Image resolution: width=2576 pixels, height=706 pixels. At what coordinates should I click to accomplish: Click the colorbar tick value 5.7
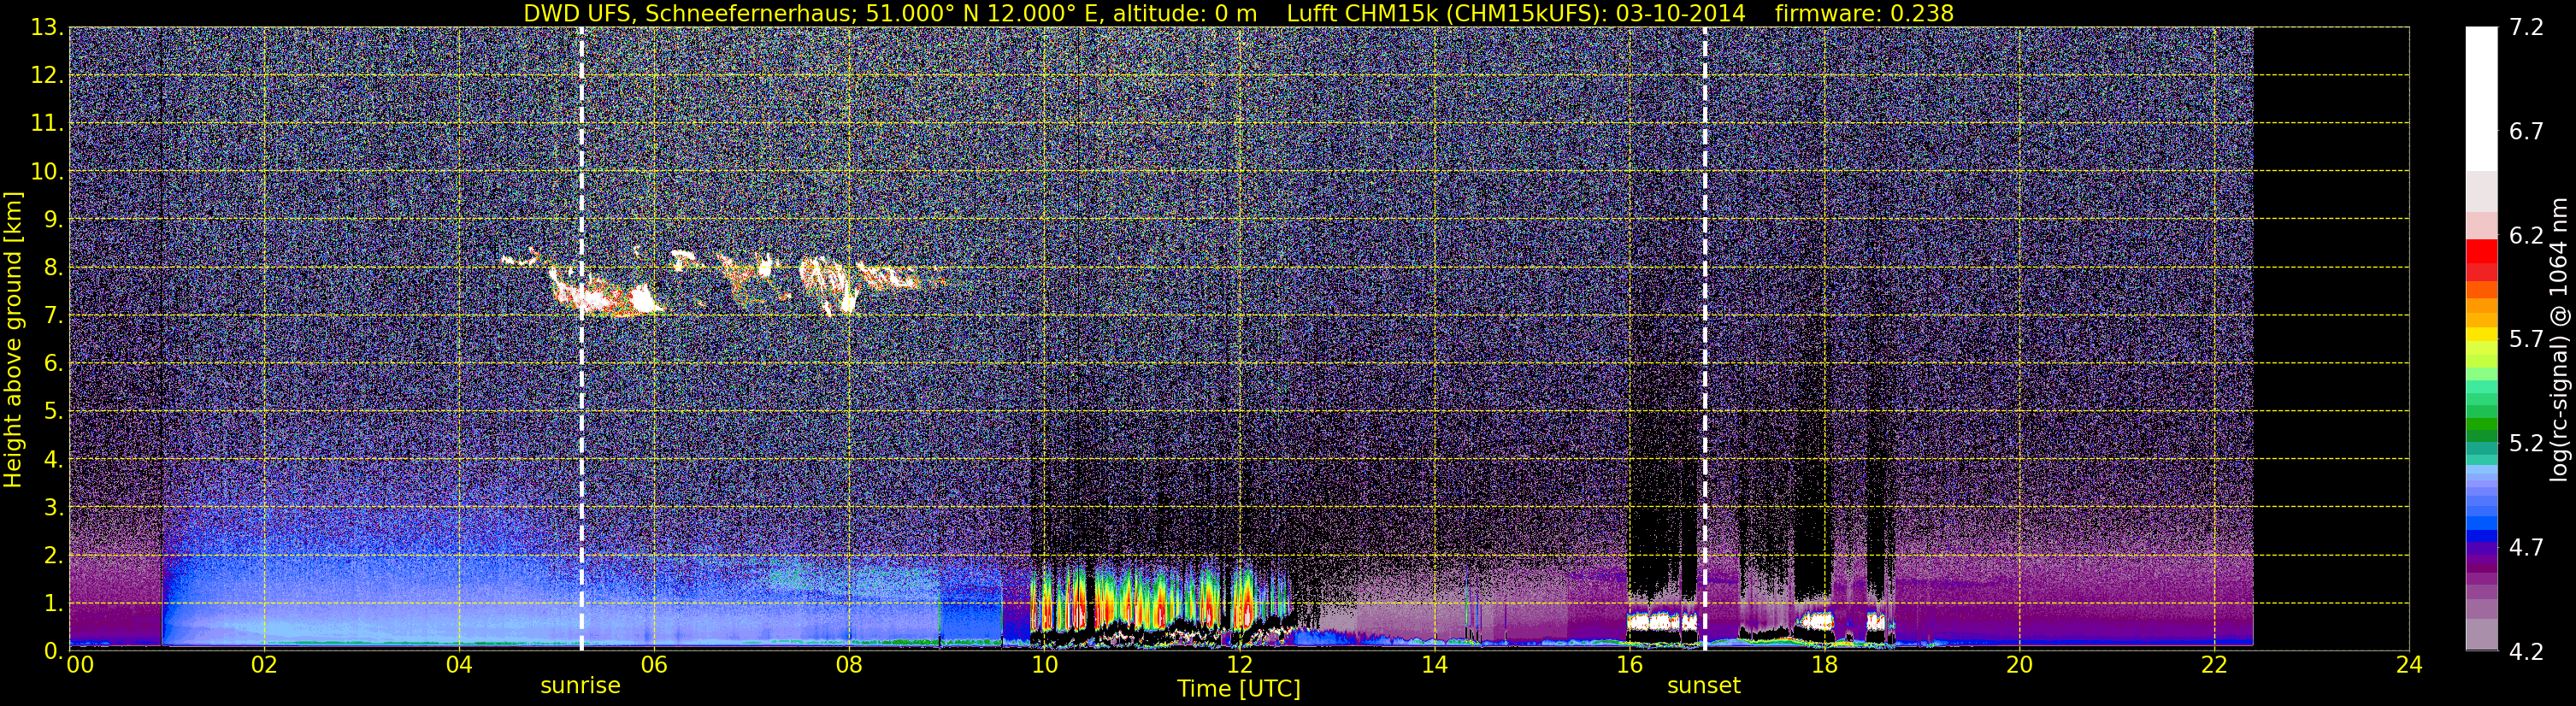(x=2526, y=340)
